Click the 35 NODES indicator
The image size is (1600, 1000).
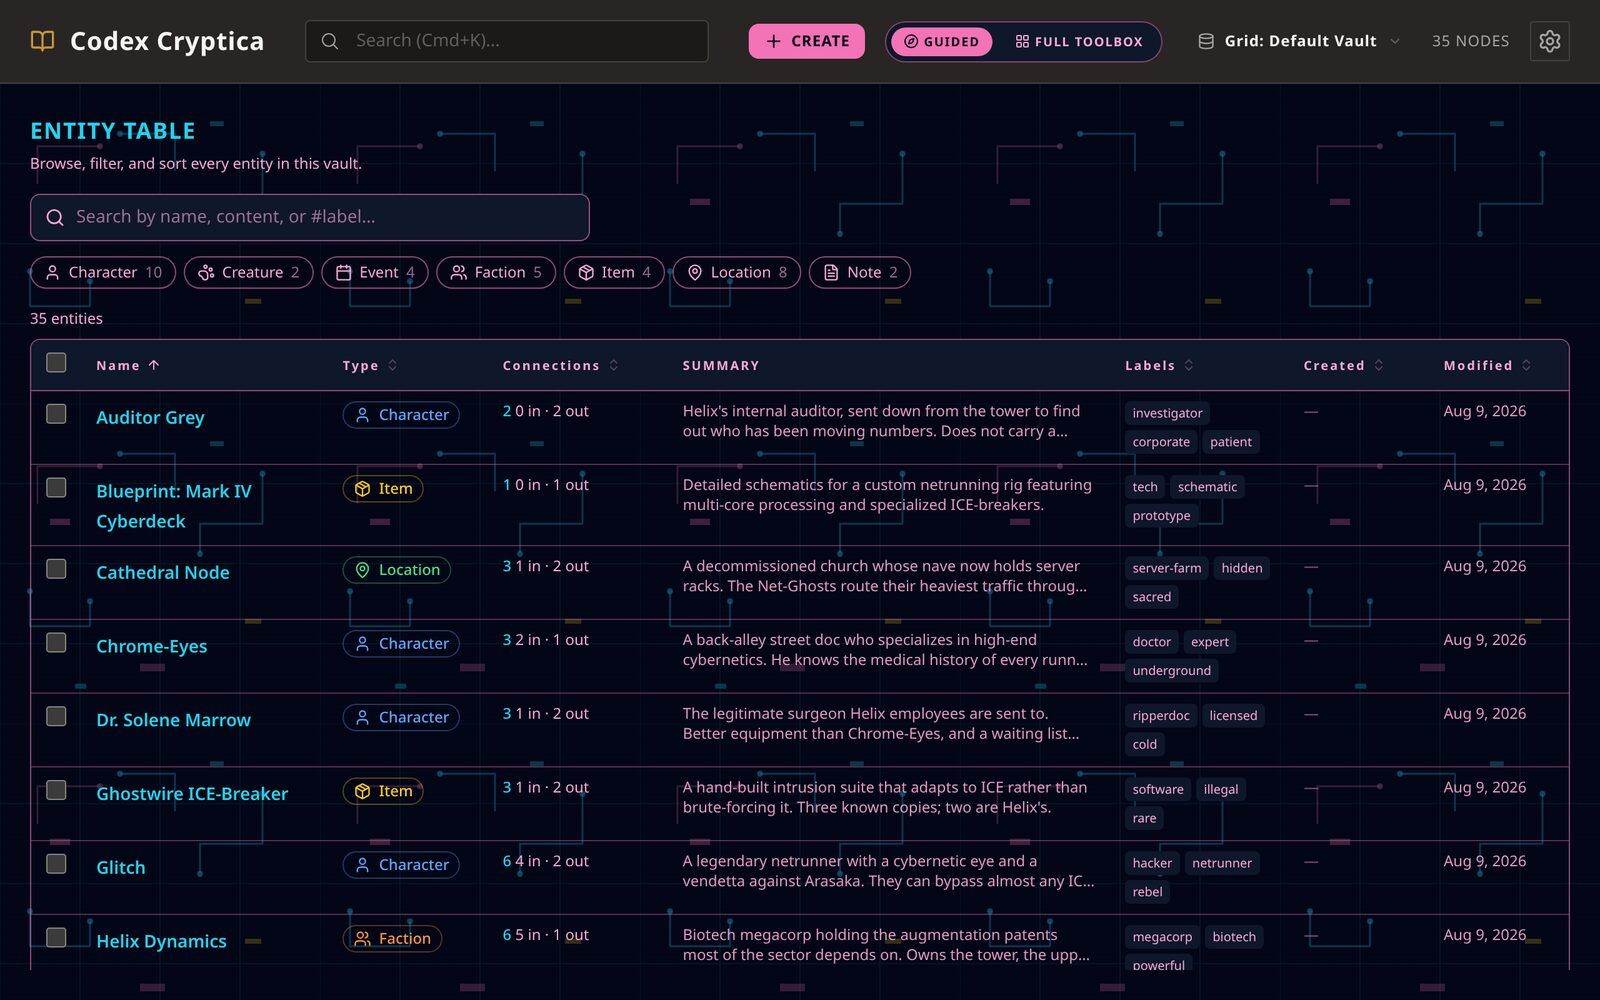point(1470,41)
